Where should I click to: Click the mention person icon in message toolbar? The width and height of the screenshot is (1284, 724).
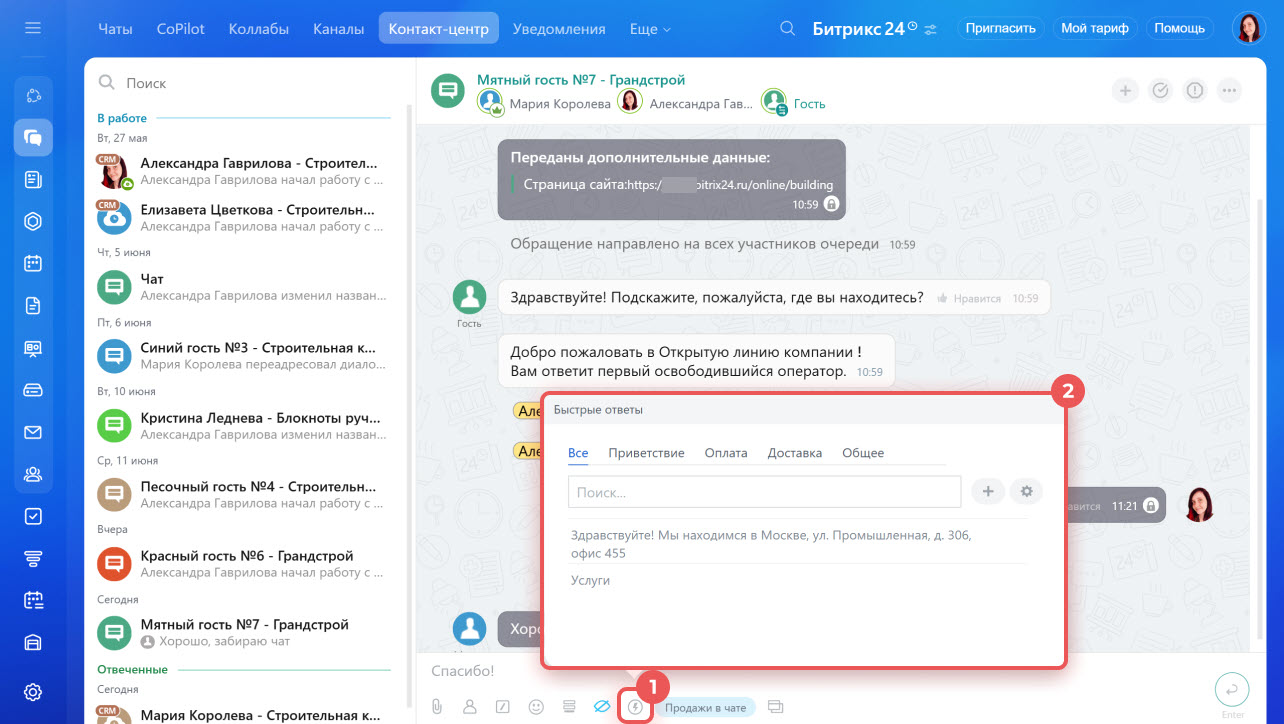click(469, 707)
